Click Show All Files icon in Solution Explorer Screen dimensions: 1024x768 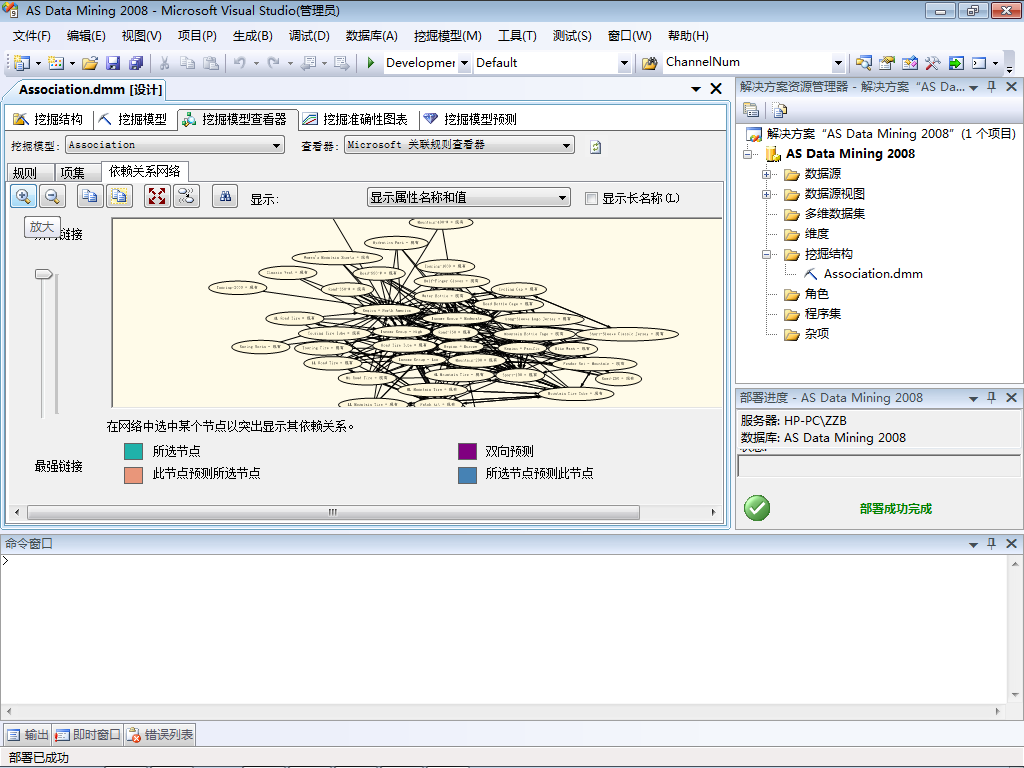[780, 110]
